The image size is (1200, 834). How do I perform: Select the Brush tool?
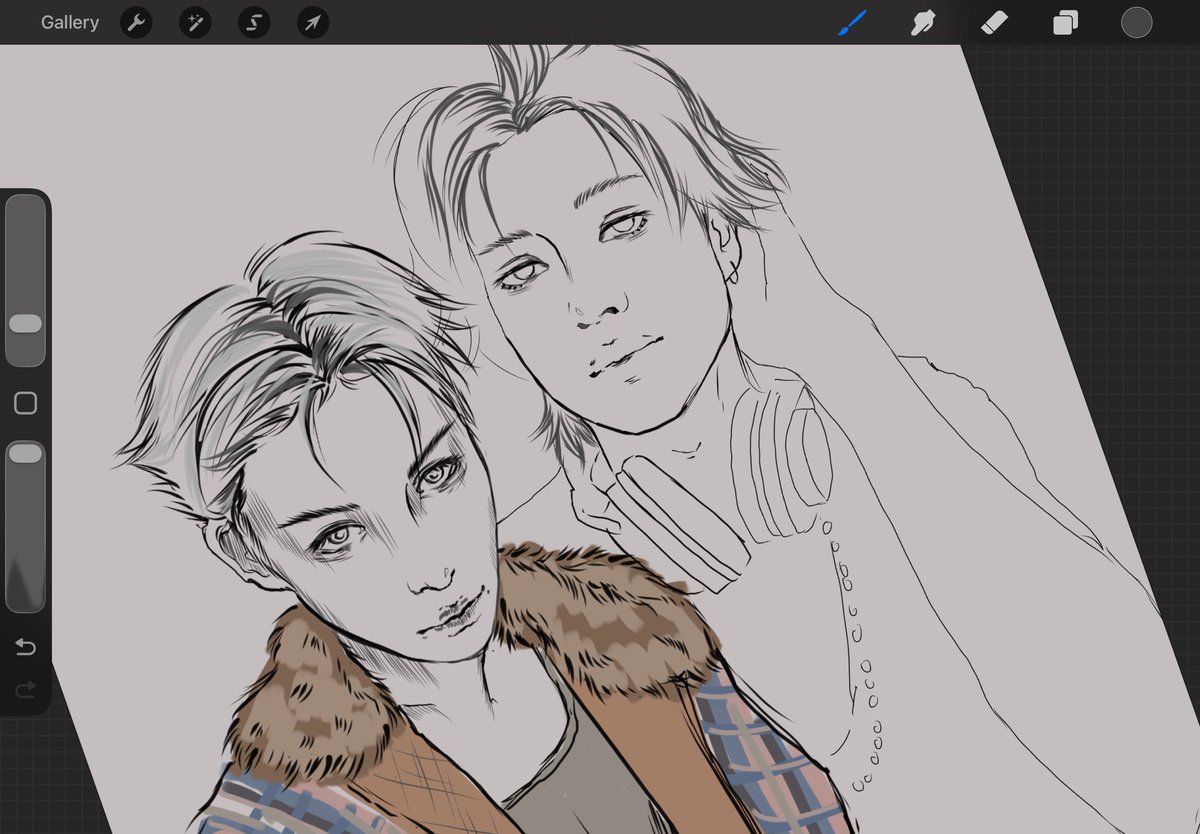[x=851, y=22]
